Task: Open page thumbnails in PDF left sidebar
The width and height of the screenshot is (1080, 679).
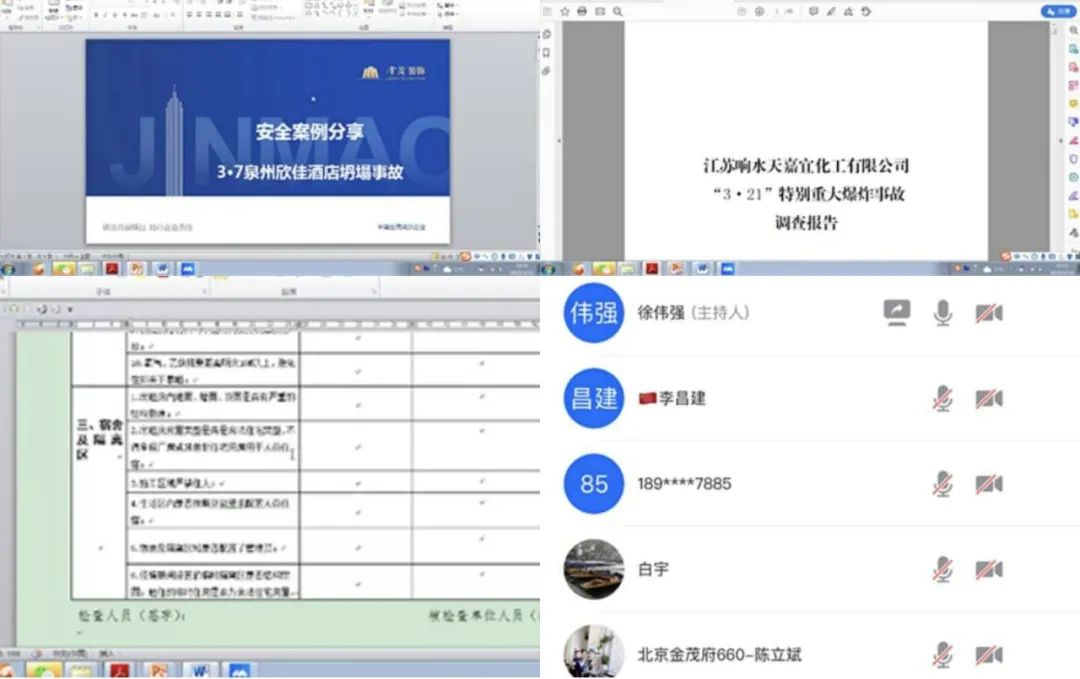Action: (x=546, y=34)
